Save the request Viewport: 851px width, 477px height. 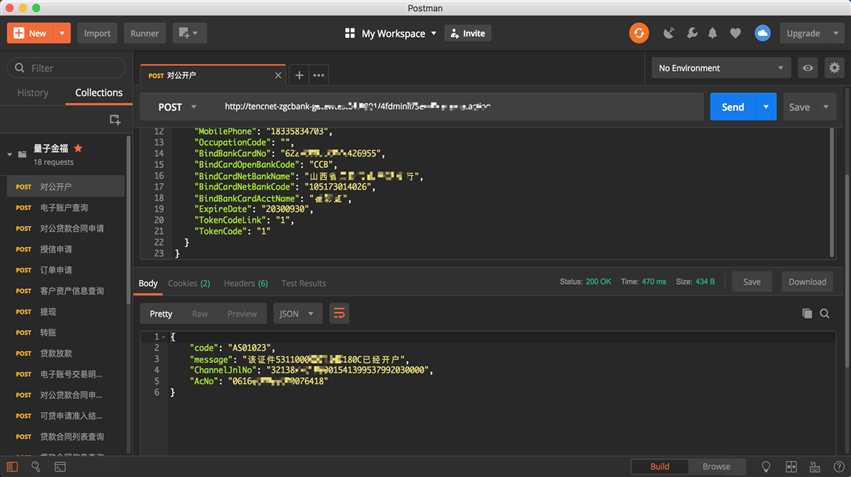(x=799, y=107)
